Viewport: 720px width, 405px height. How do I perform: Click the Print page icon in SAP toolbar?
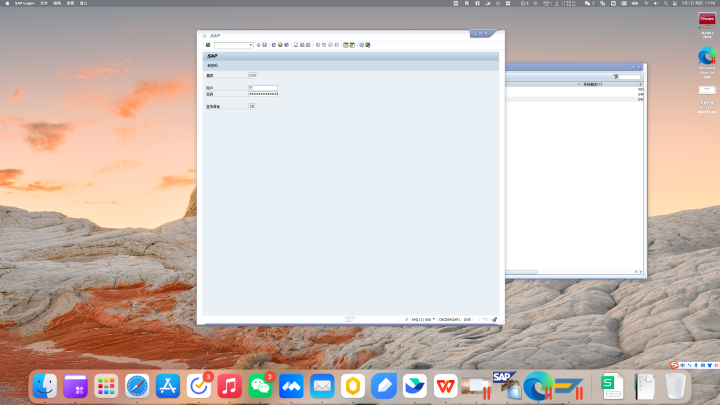[296, 45]
